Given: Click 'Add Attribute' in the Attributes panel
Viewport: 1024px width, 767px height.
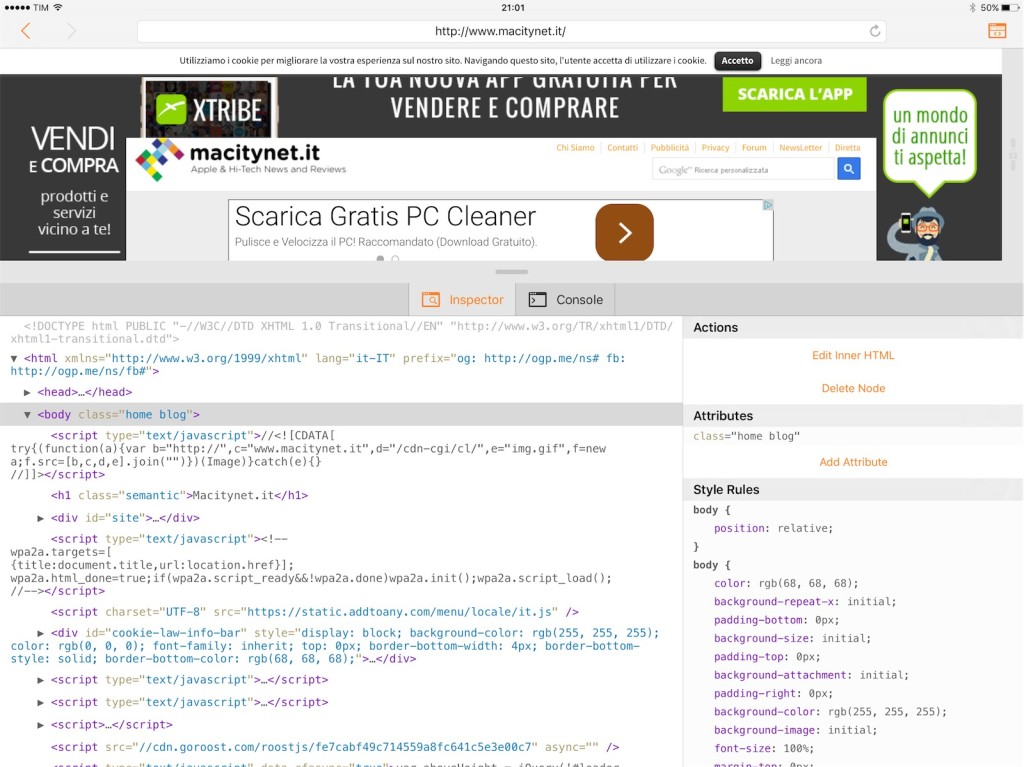Looking at the screenshot, I should 853,462.
